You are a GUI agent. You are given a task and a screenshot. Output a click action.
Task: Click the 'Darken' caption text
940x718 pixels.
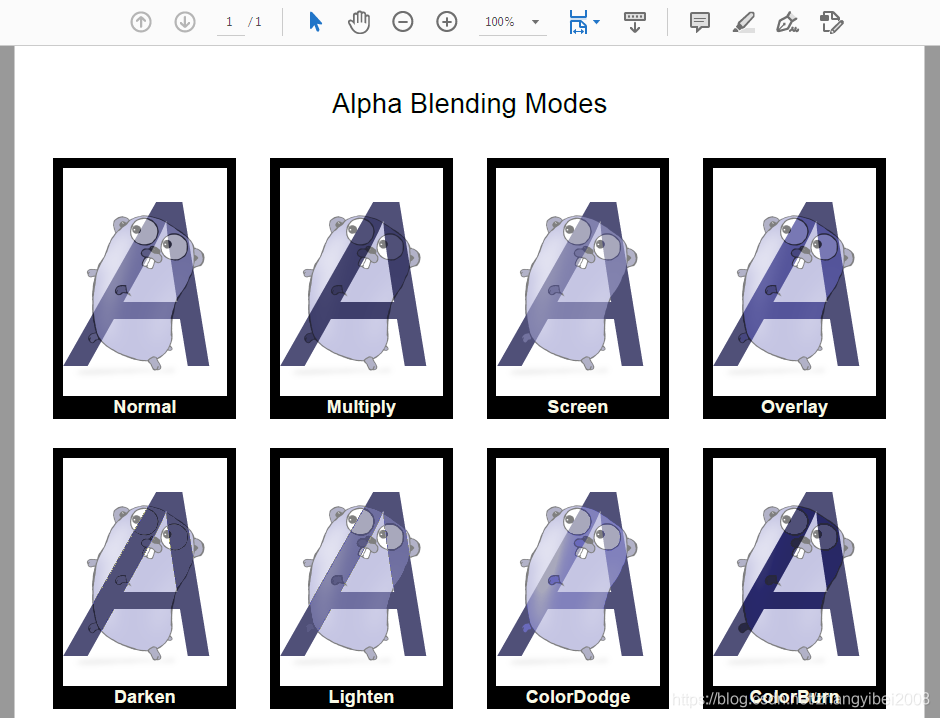144,697
